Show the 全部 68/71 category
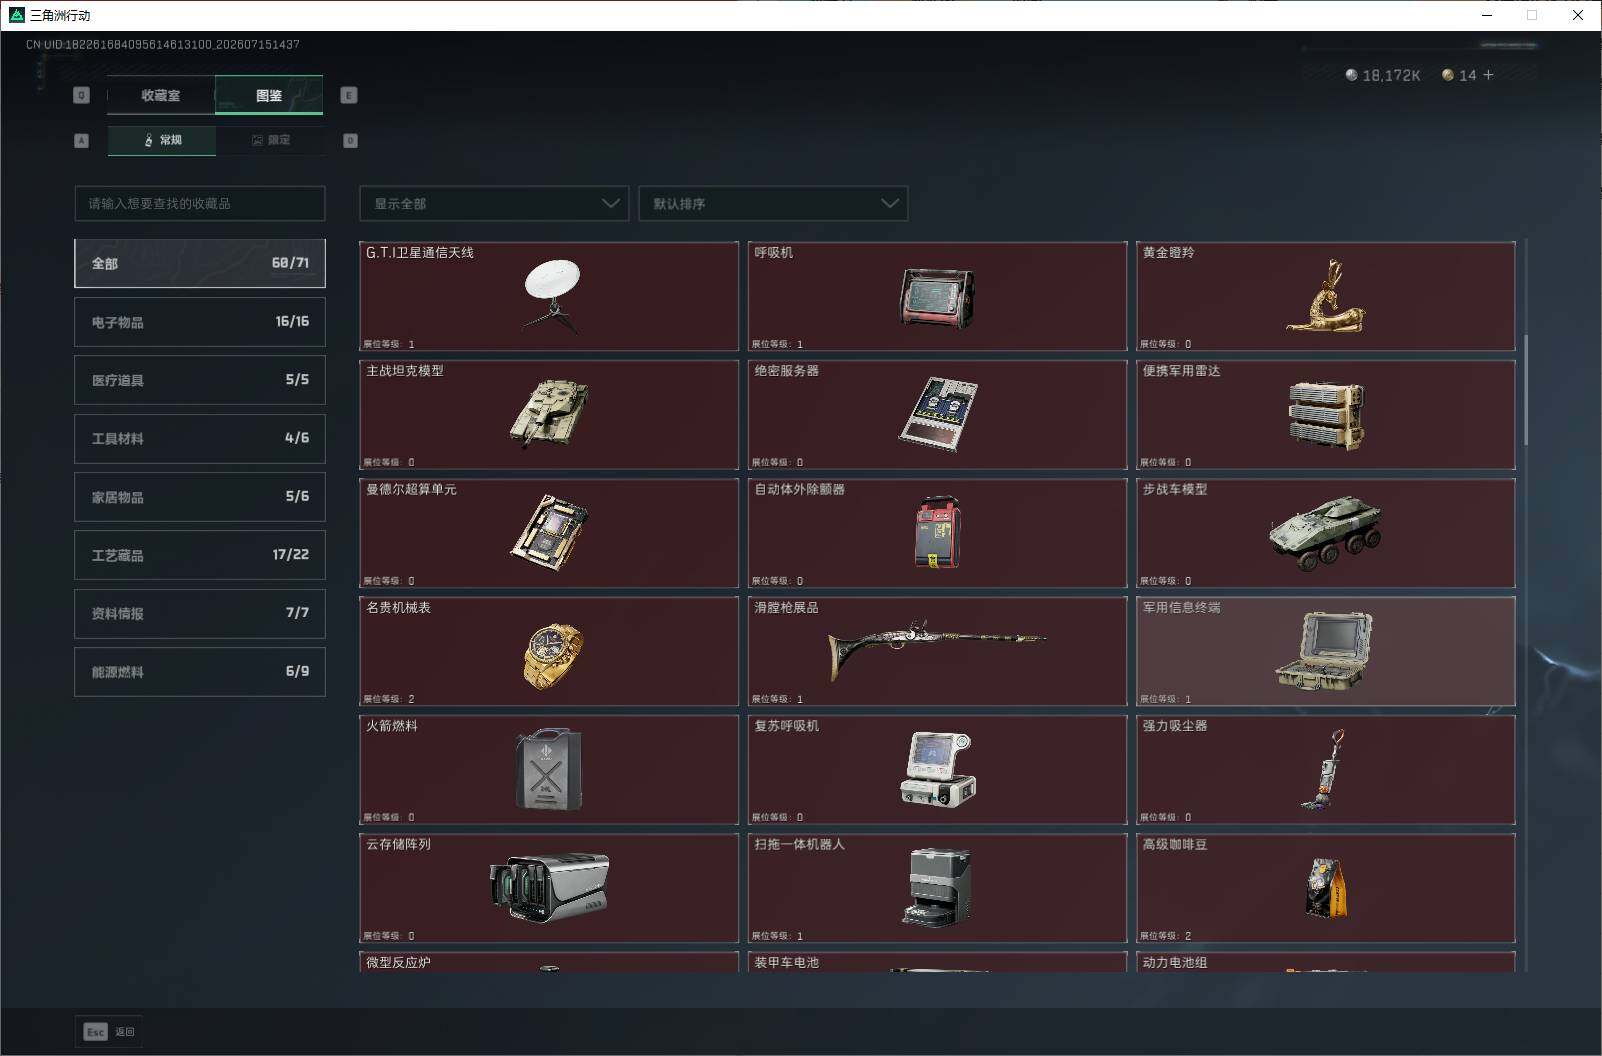Screen dimensions: 1602x1056 (200, 263)
